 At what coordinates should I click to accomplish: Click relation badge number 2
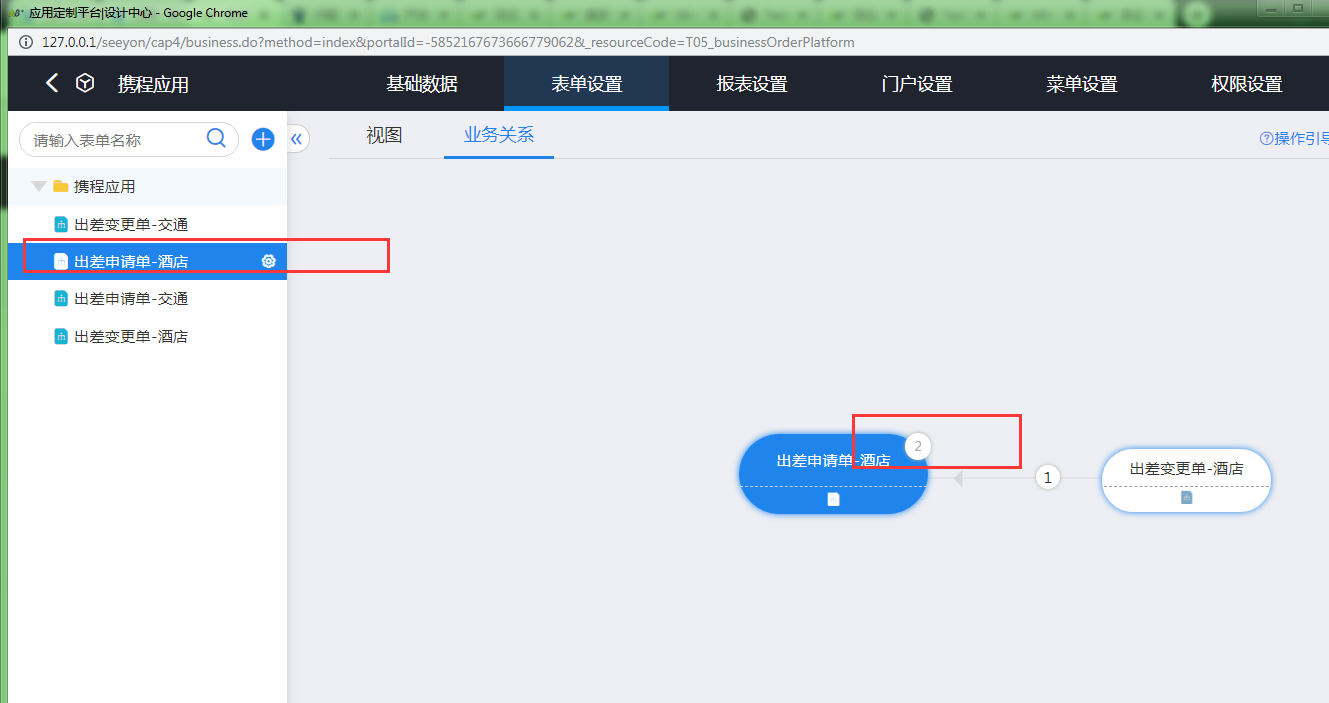click(x=918, y=447)
